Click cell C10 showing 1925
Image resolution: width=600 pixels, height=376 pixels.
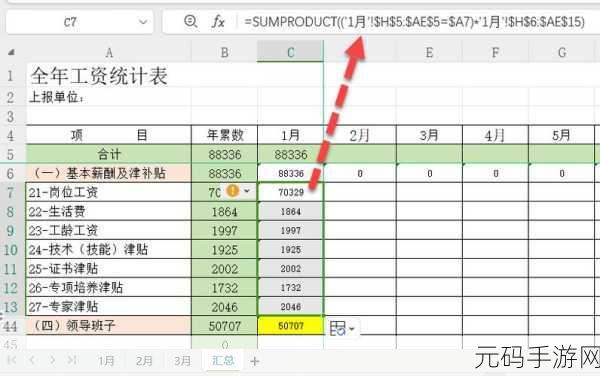pyautogui.click(x=291, y=249)
